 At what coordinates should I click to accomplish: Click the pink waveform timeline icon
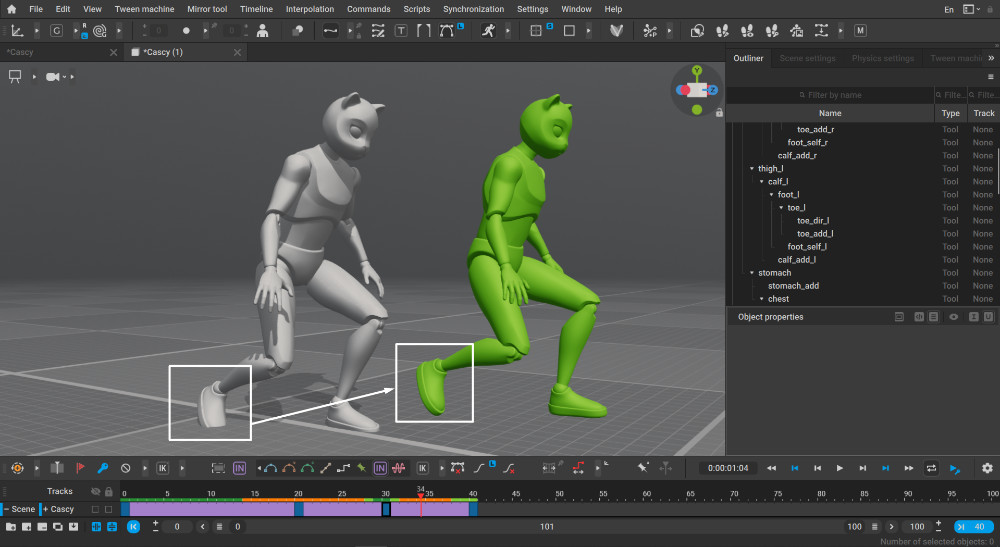tap(399, 468)
